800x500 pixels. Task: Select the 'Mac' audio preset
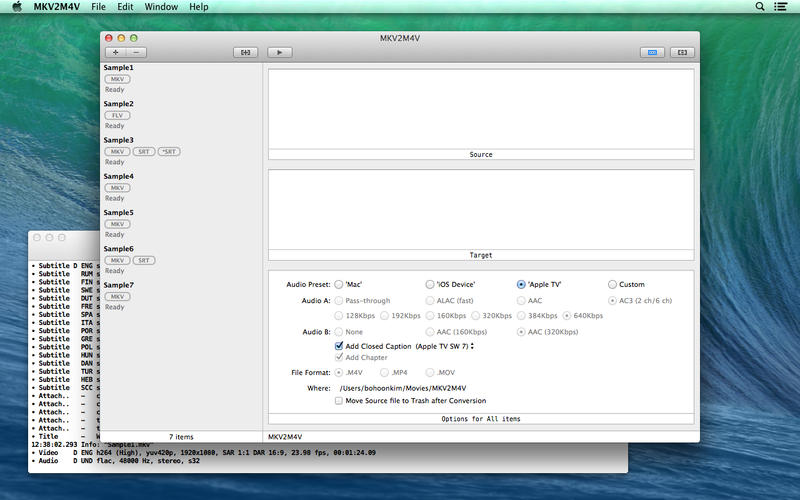(338, 284)
